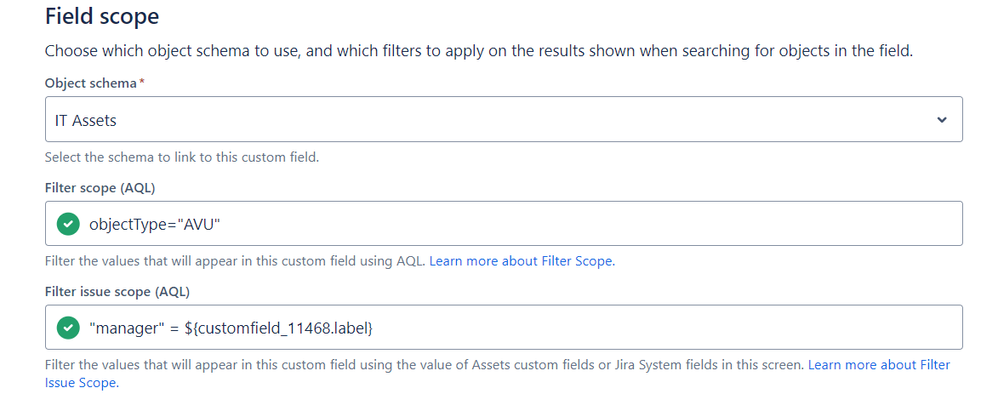Click the Object schema field label
This screenshot has height=394, width=998.
[90, 83]
